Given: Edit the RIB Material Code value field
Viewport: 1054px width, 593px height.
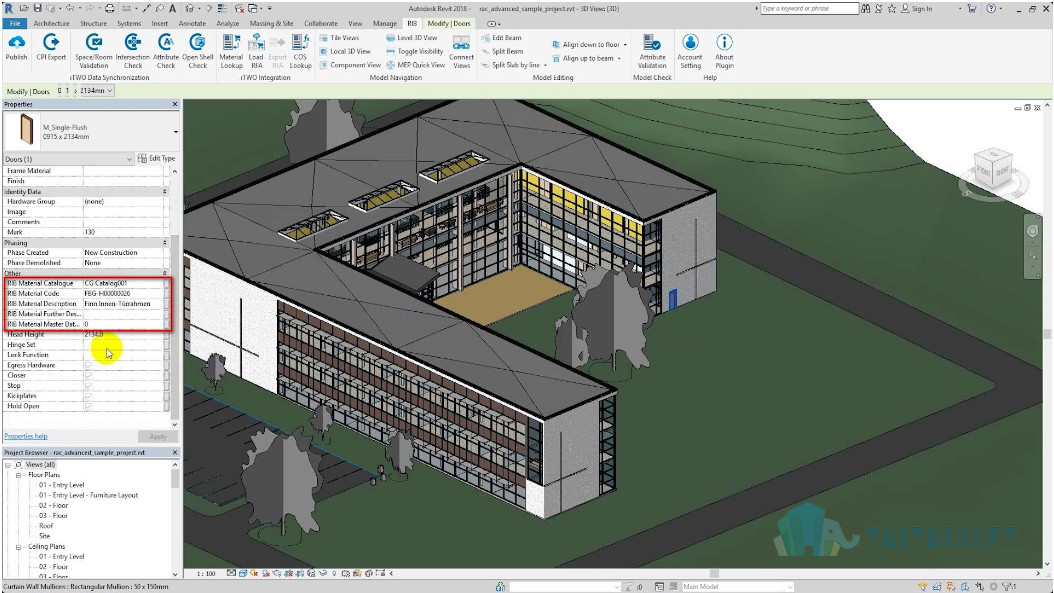Looking at the screenshot, I should (123, 294).
